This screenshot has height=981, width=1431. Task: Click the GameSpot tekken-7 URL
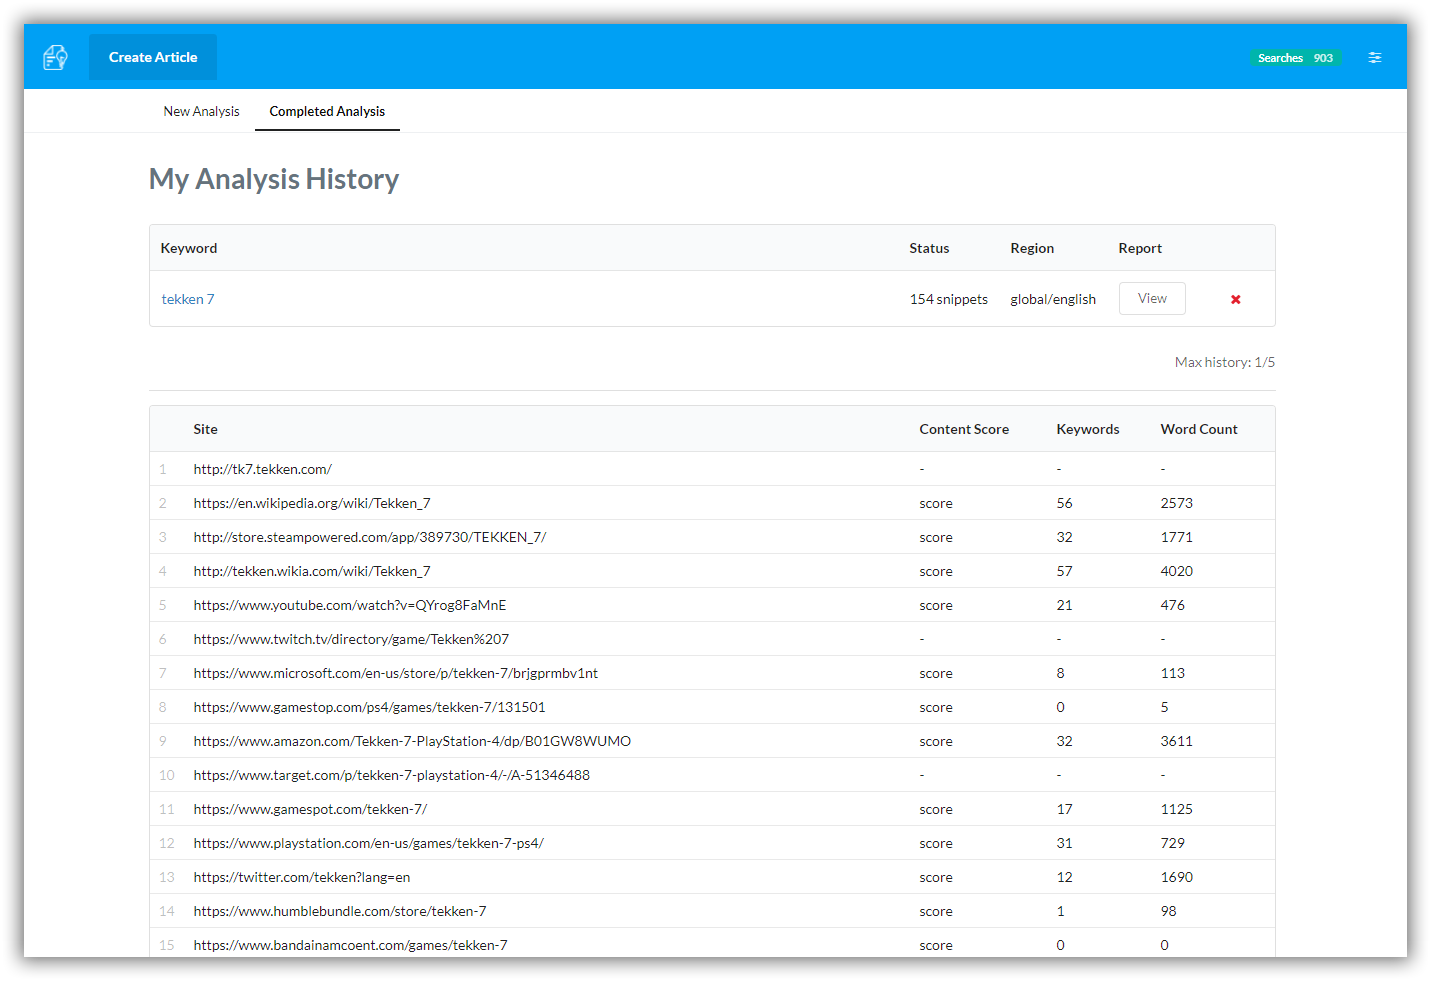(x=310, y=809)
